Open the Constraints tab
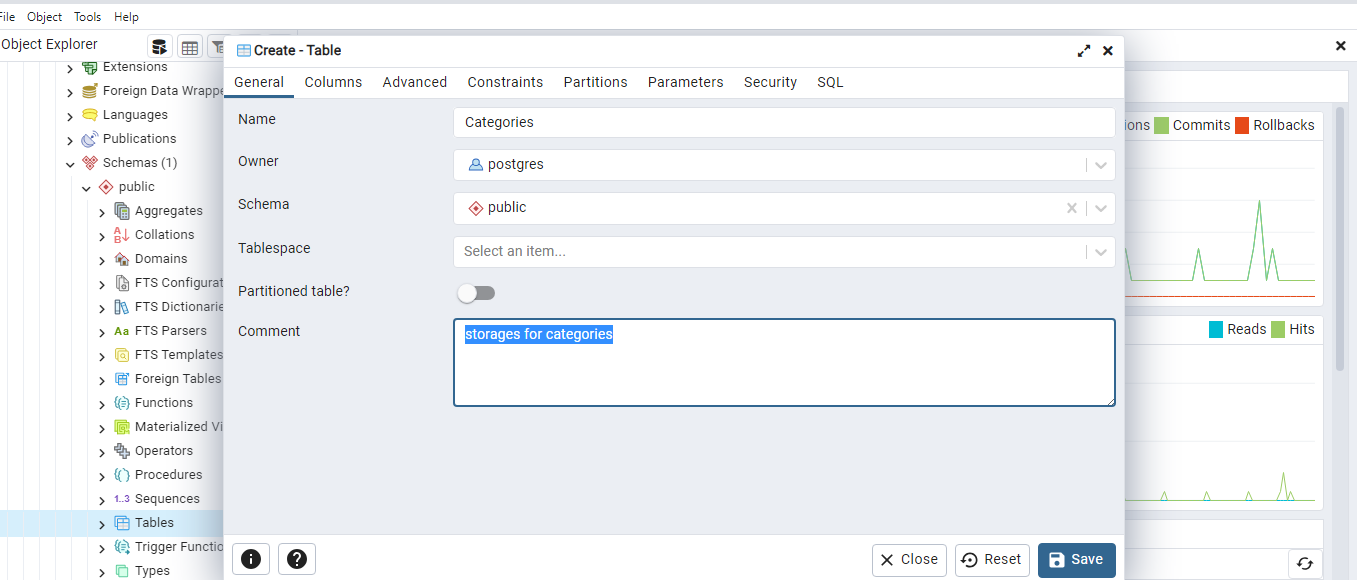 click(x=505, y=82)
